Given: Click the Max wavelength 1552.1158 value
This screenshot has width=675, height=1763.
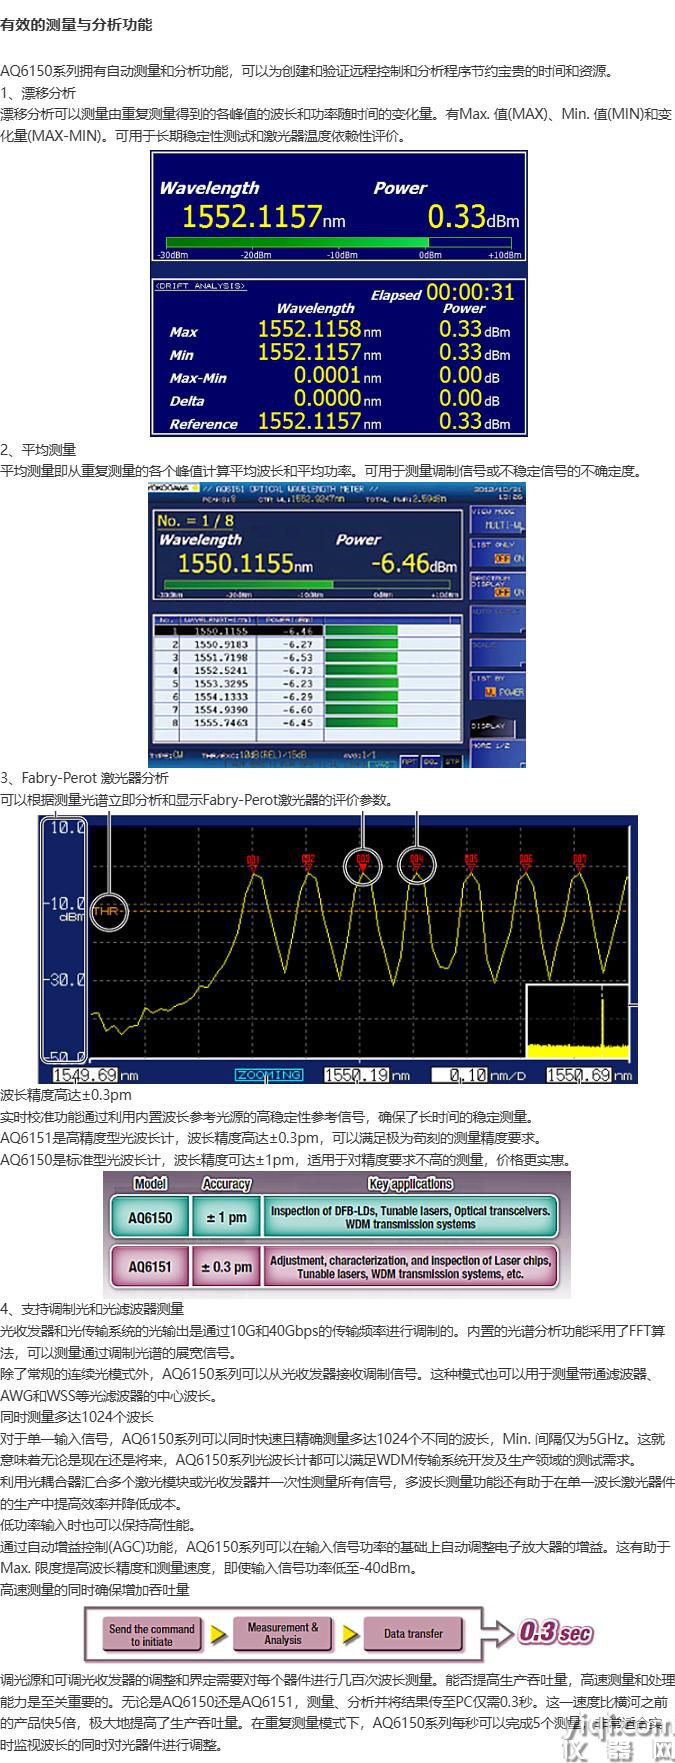Looking at the screenshot, I should pyautogui.click(x=319, y=330).
